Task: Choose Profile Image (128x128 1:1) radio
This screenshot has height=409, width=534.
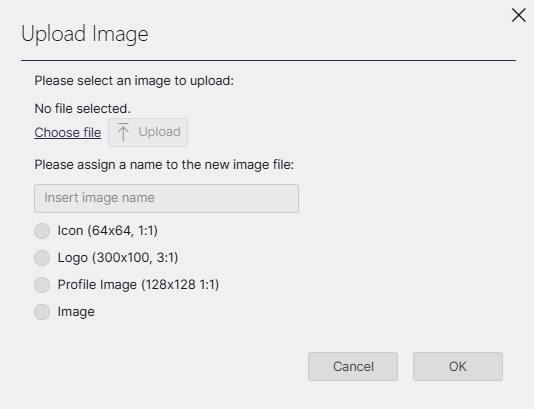Action: pyautogui.click(x=42, y=285)
